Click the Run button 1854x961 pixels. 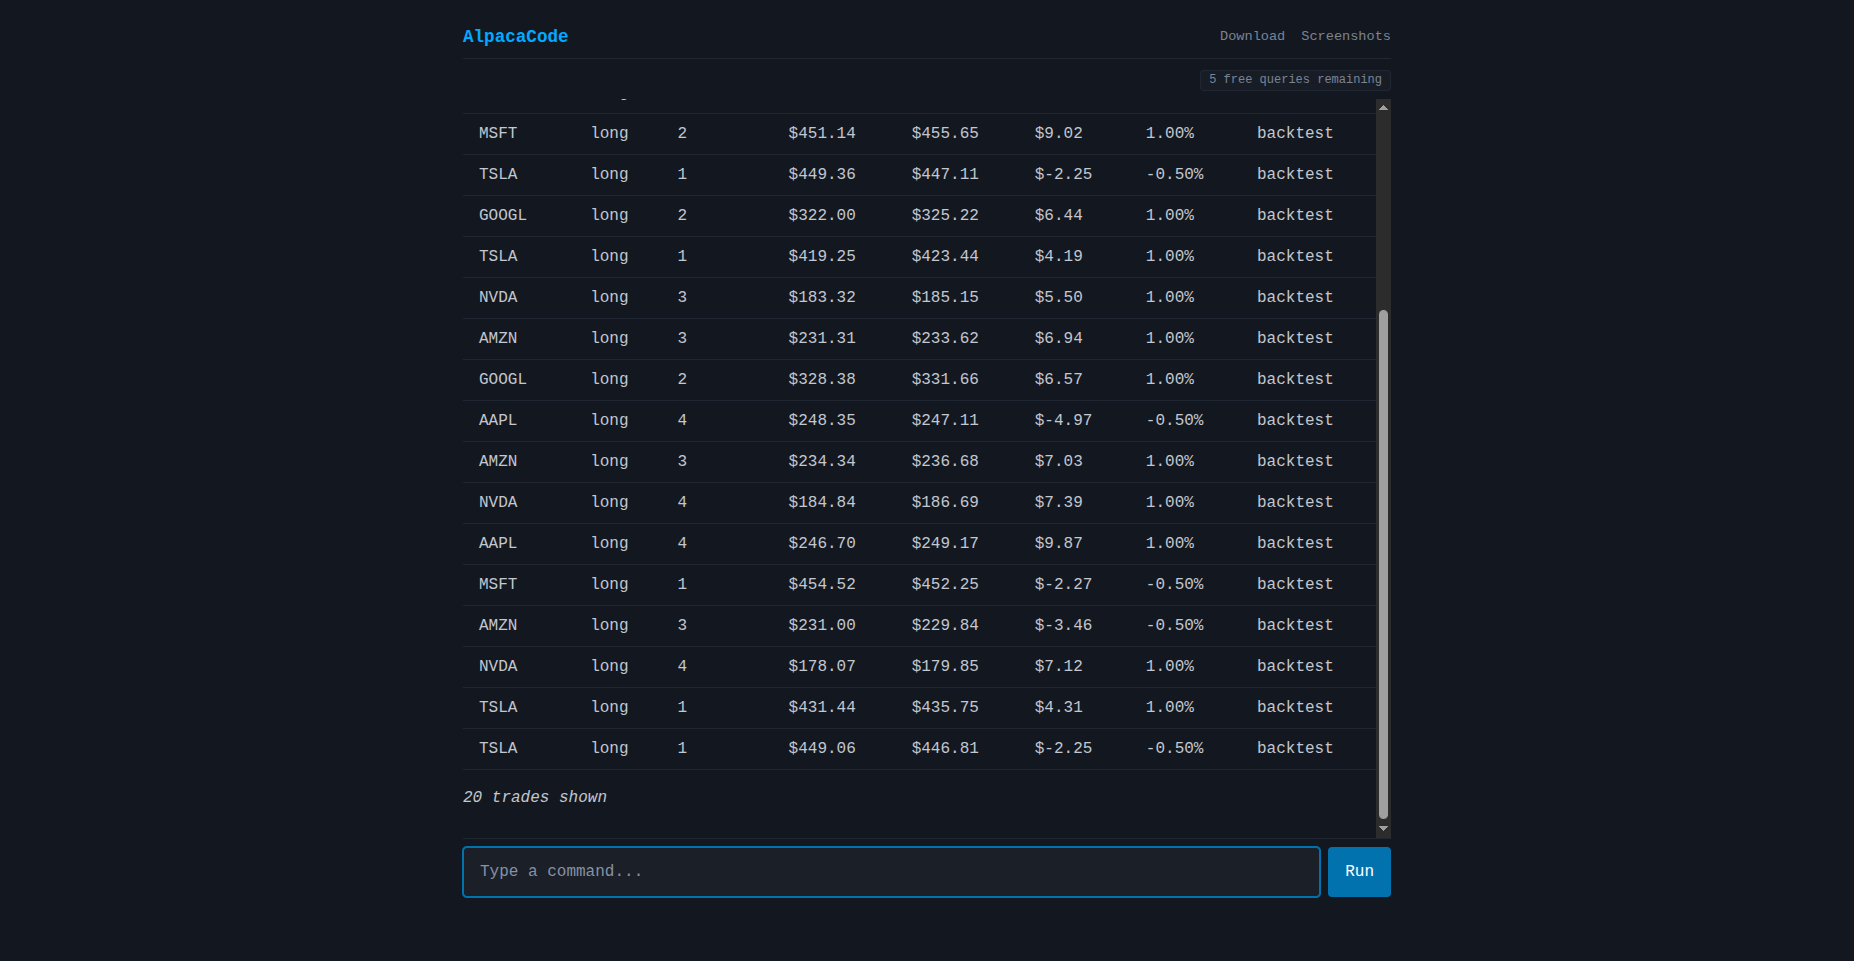[1358, 871]
